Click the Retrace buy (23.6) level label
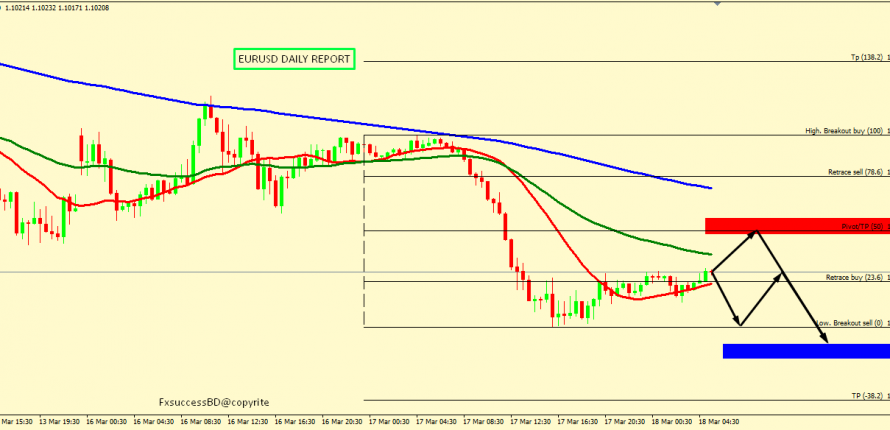This screenshot has width=890, height=430. 855,277
